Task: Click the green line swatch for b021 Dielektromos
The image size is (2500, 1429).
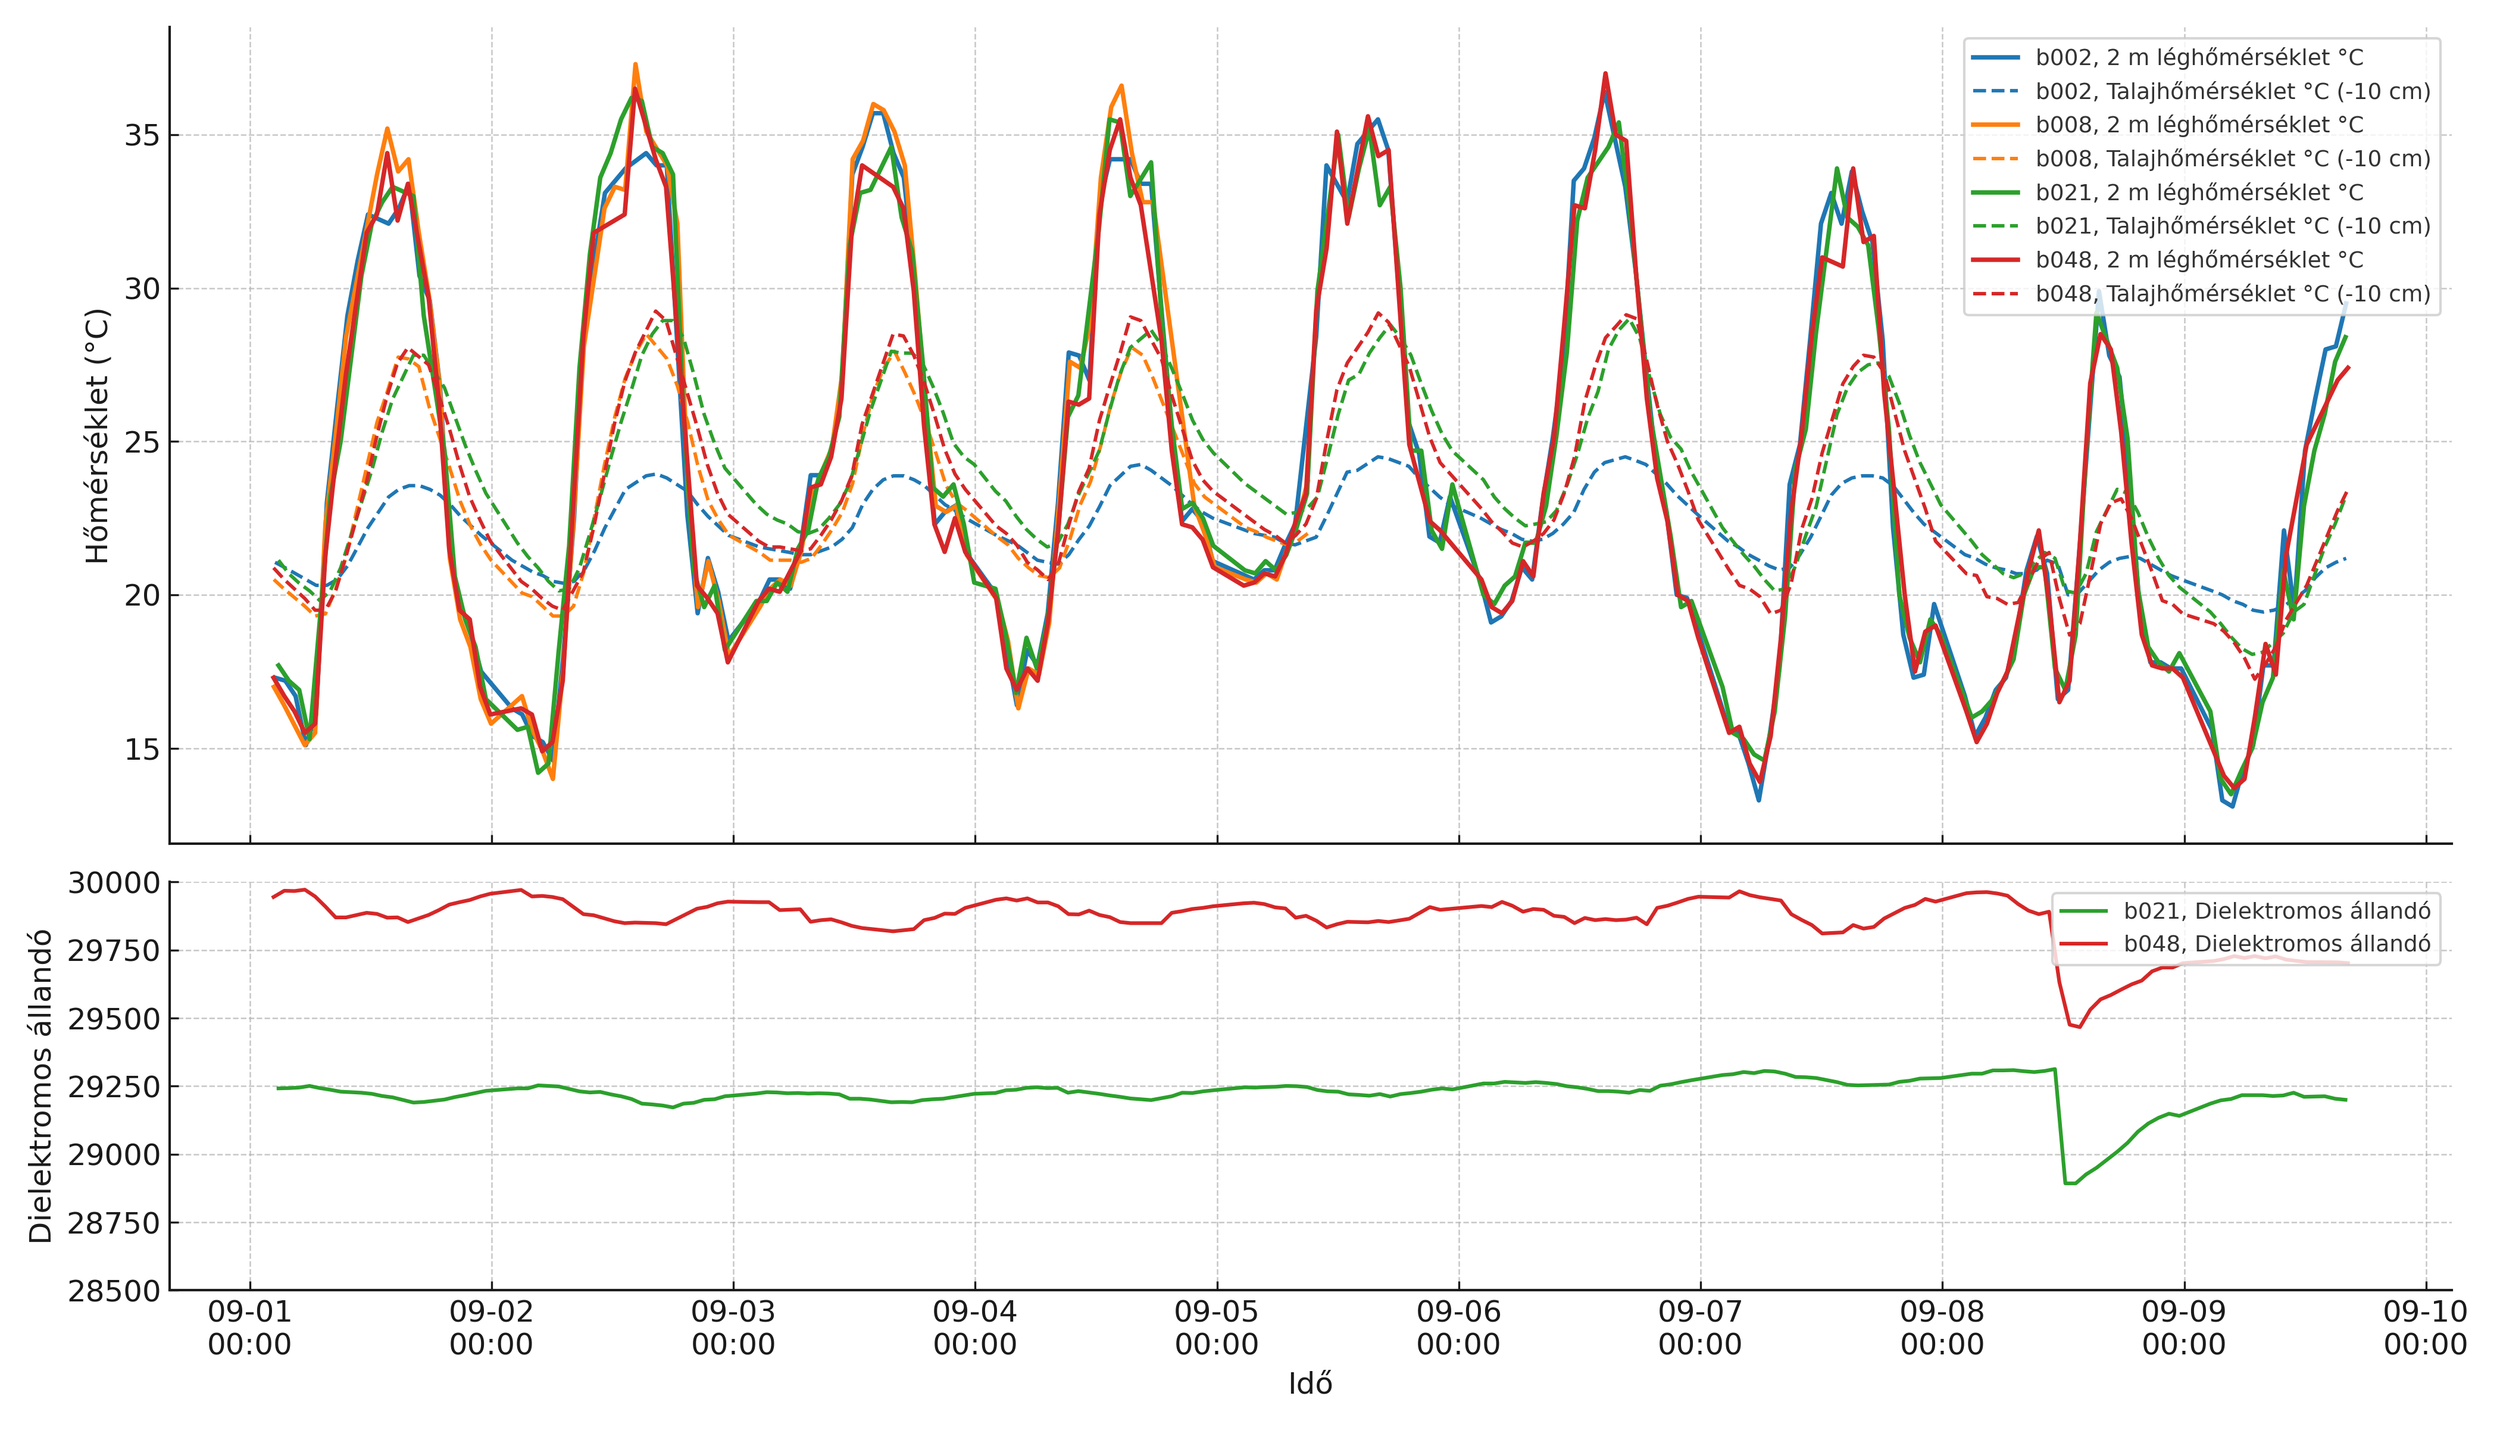Action: 2083,911
